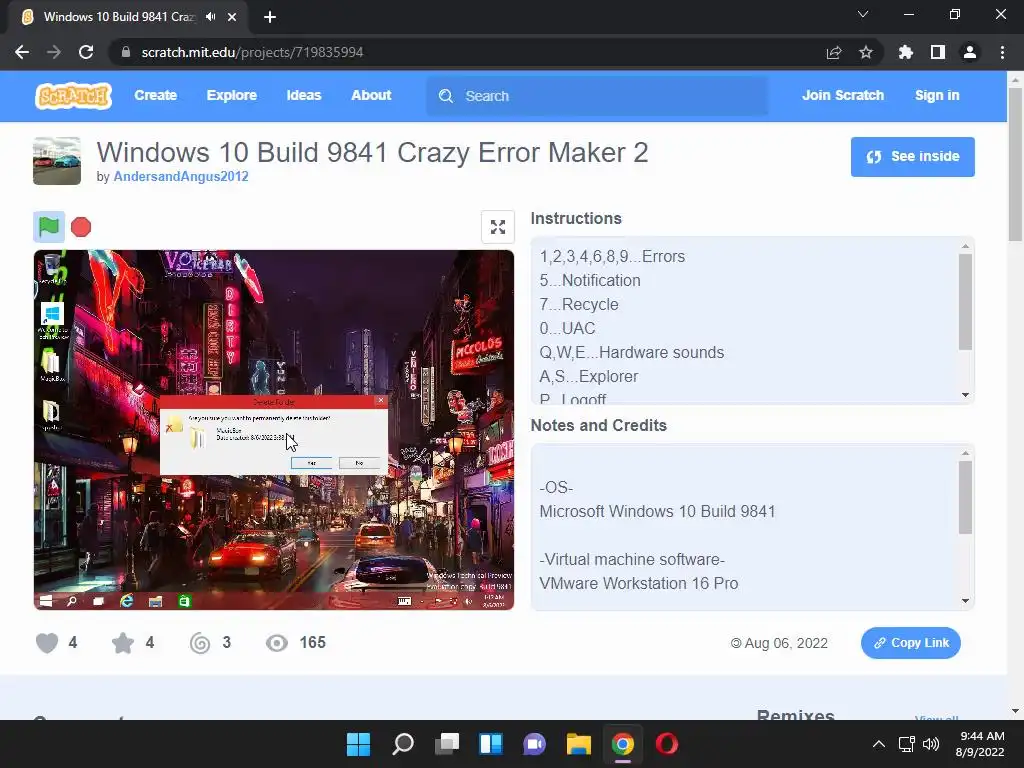Click the green flag to start project
The image size is (1024, 768).
pyautogui.click(x=49, y=227)
